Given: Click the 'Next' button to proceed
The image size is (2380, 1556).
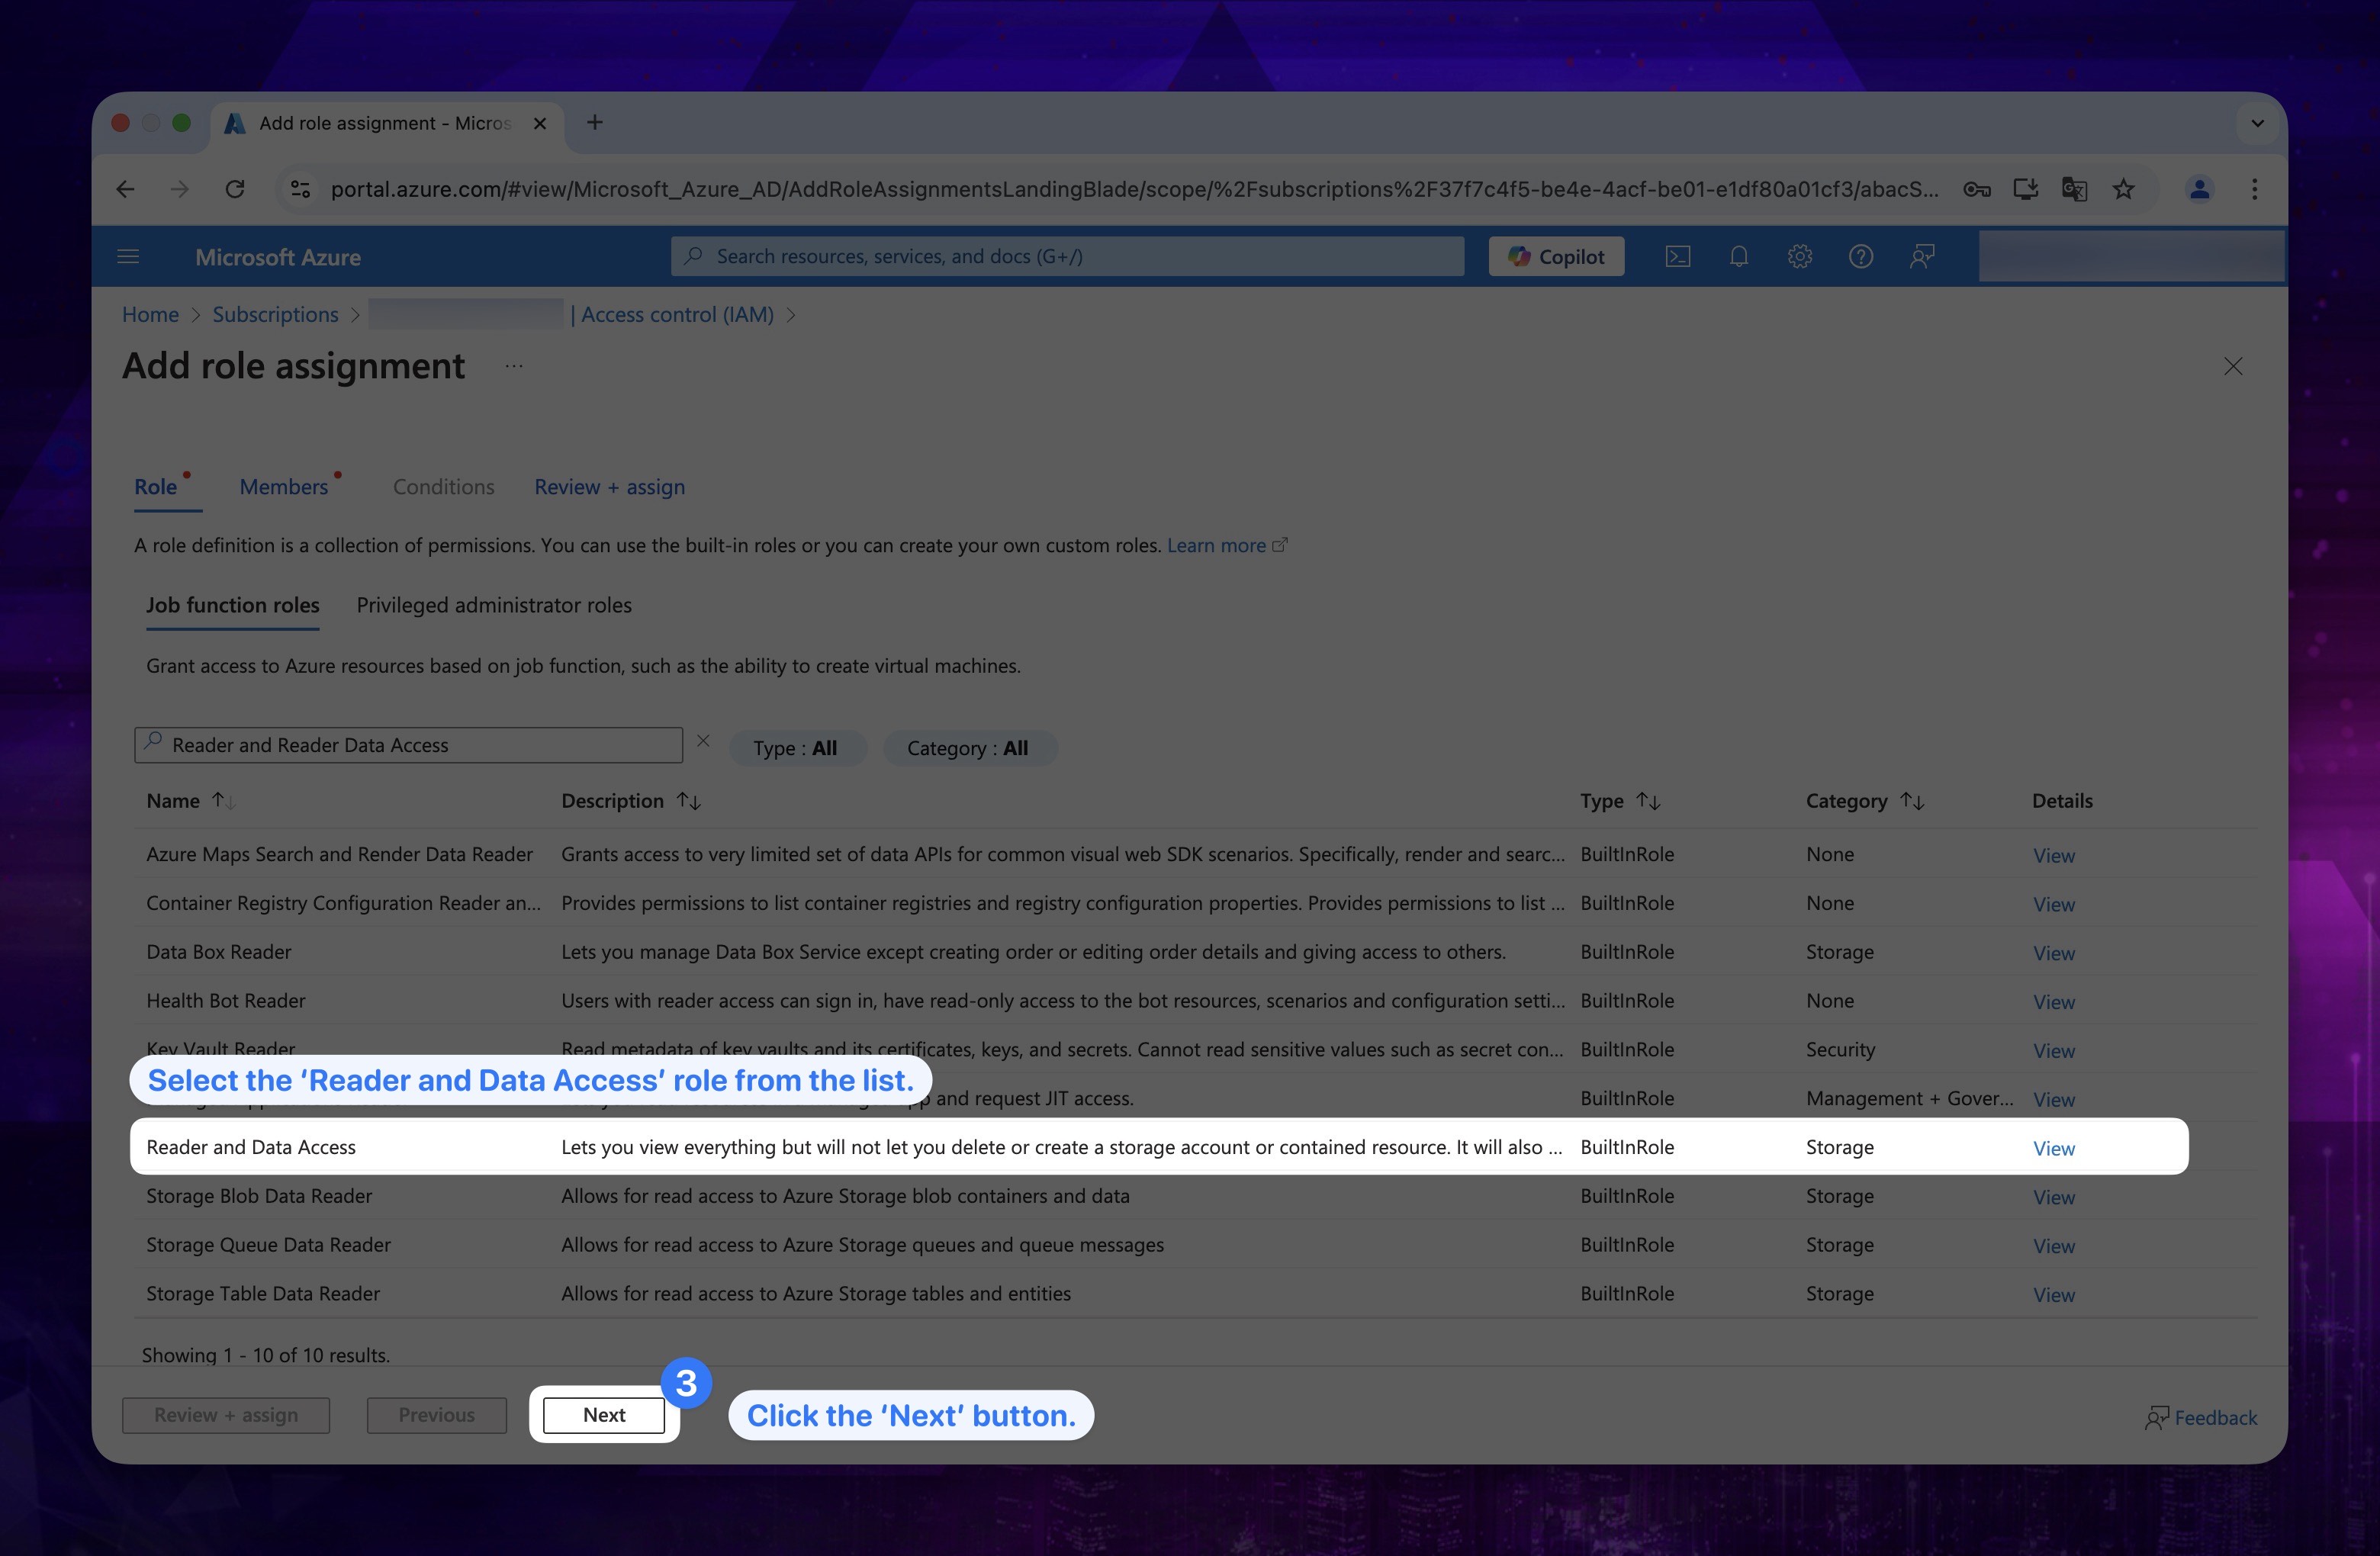Looking at the screenshot, I should [x=603, y=1413].
